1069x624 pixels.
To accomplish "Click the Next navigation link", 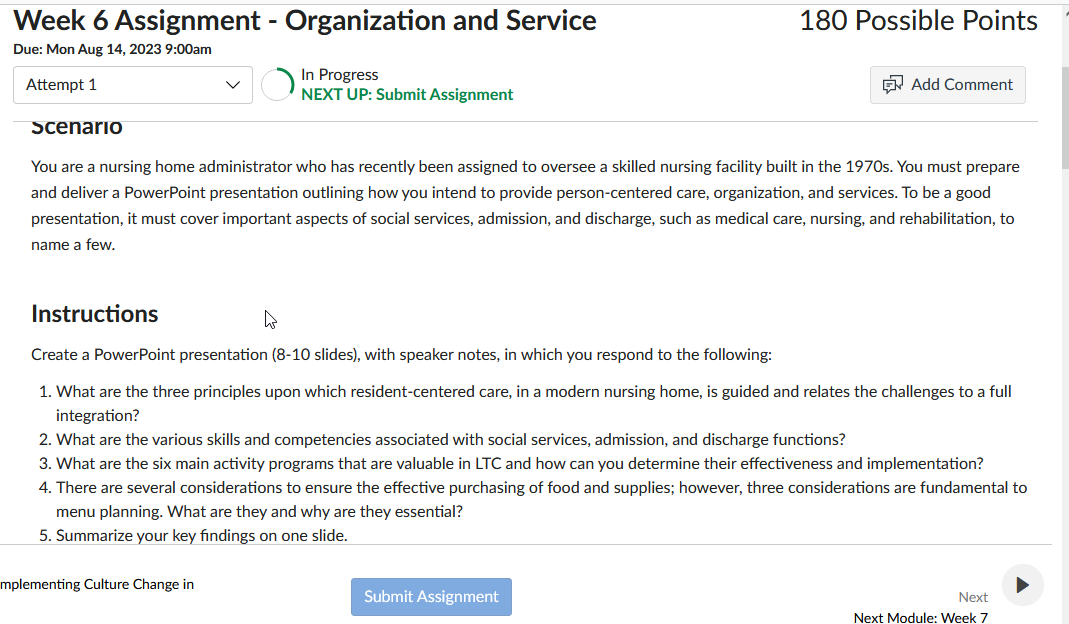I will (x=972, y=596).
